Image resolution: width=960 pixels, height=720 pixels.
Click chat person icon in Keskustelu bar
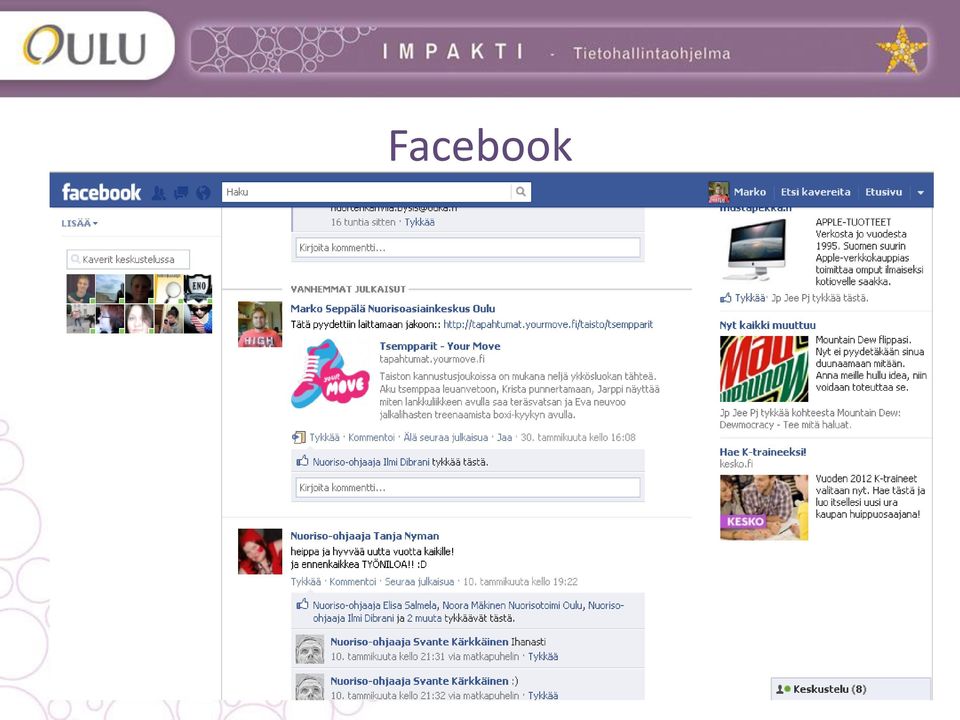[783, 689]
